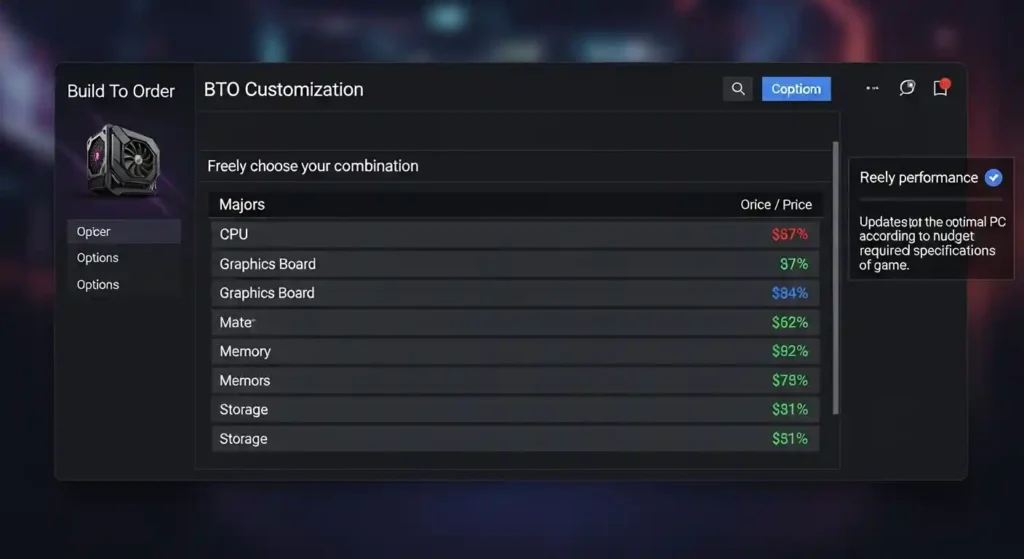
Task: Click the $51% price of last Storage
Action: pos(790,439)
